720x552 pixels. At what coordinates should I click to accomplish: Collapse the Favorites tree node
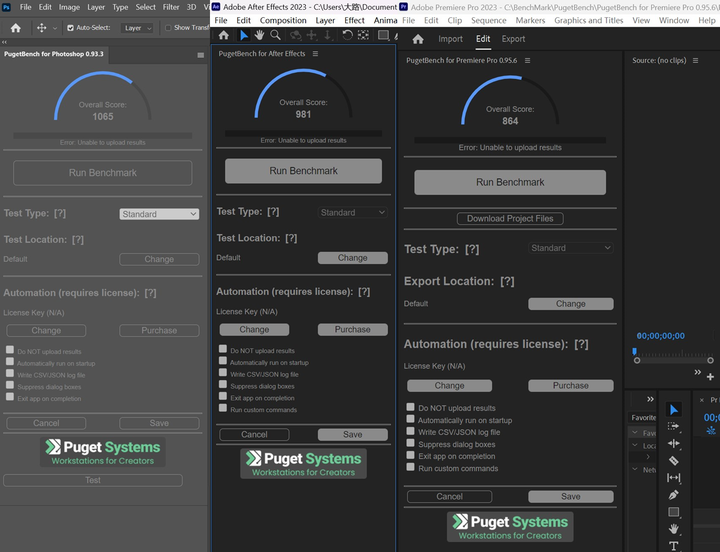[x=635, y=433]
